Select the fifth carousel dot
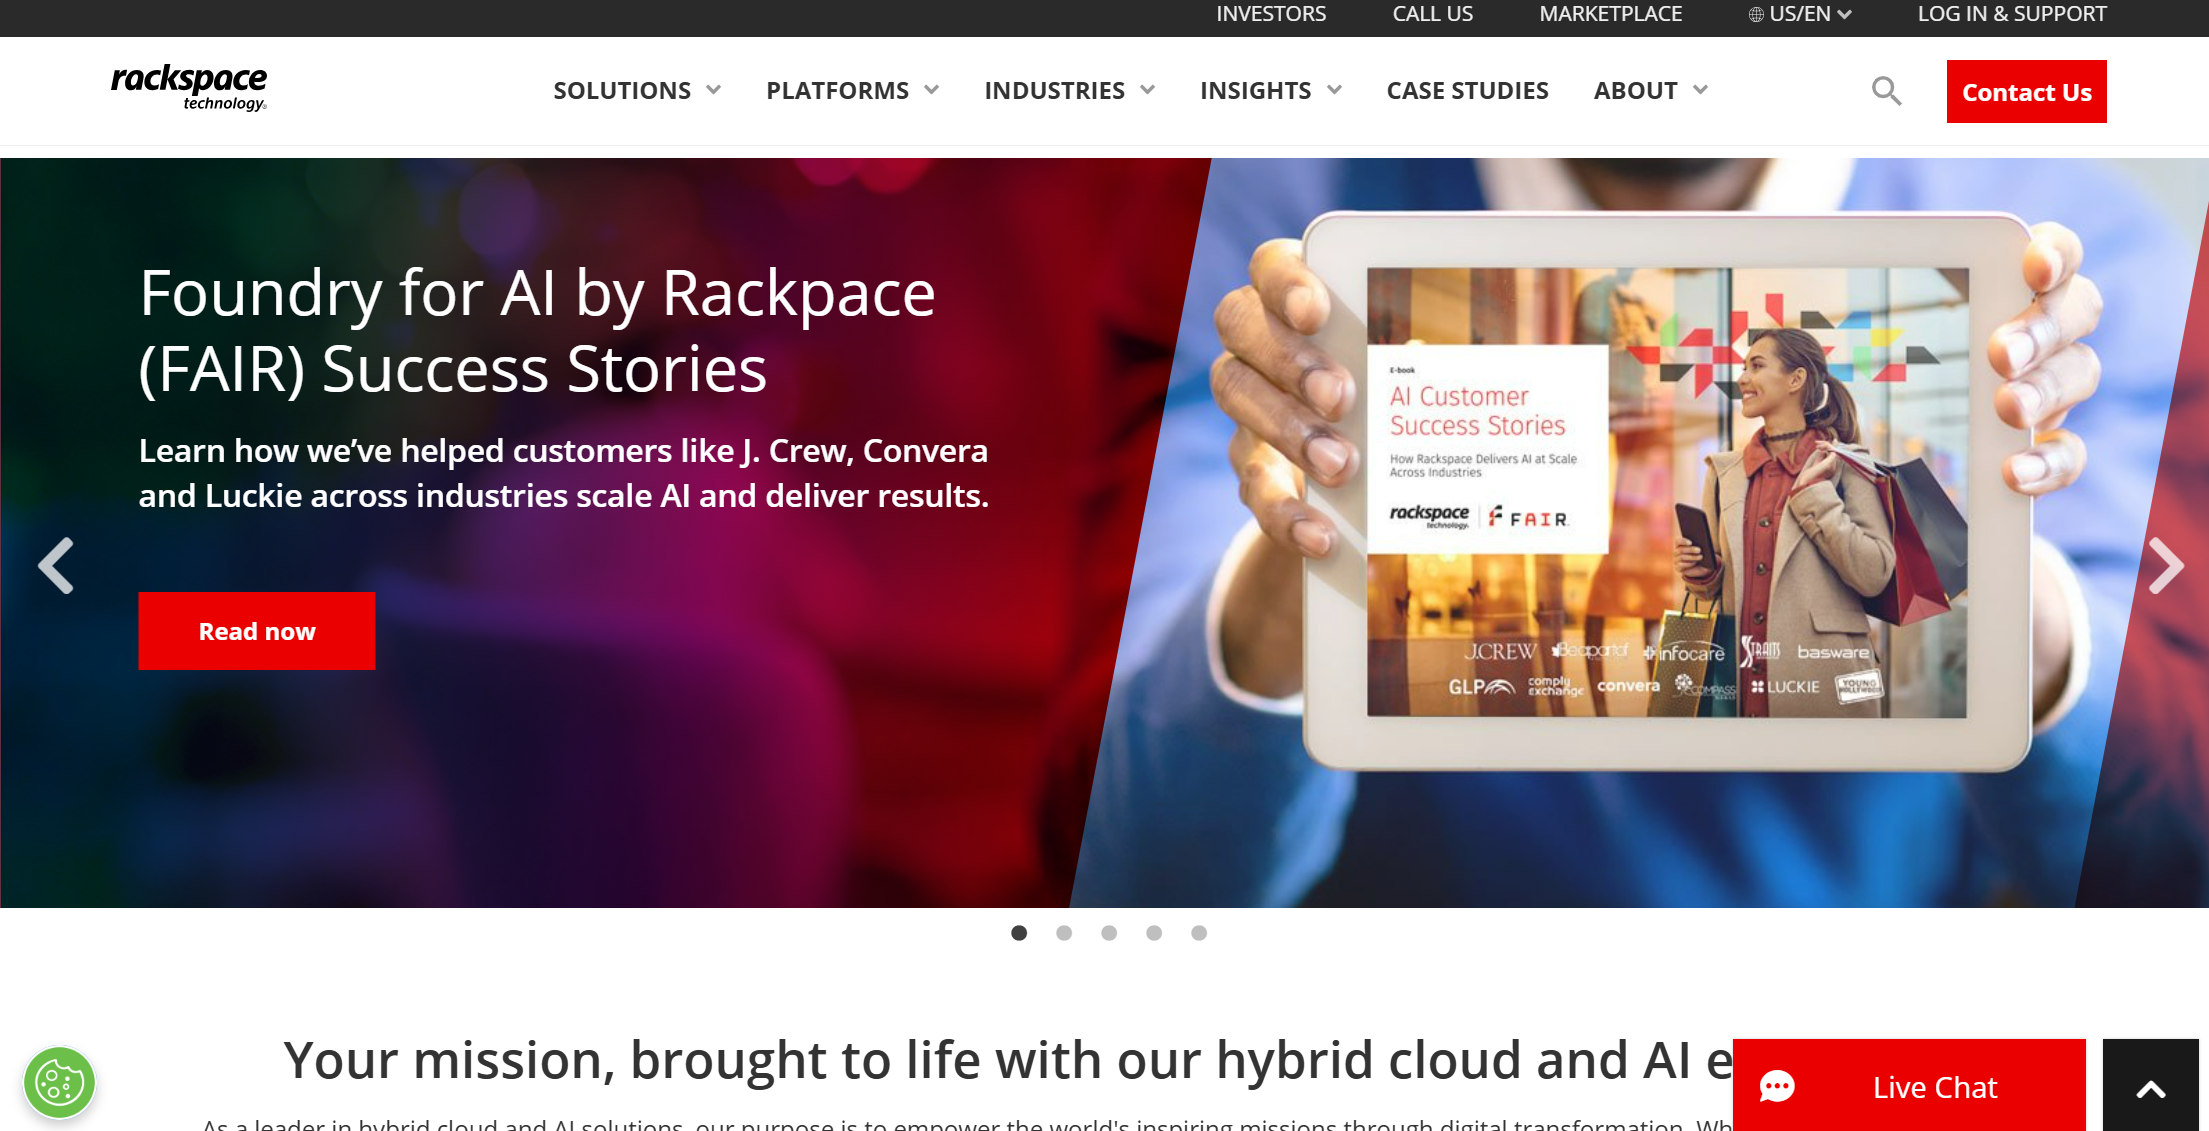Screen dimensions: 2209x1131 click(1199, 933)
